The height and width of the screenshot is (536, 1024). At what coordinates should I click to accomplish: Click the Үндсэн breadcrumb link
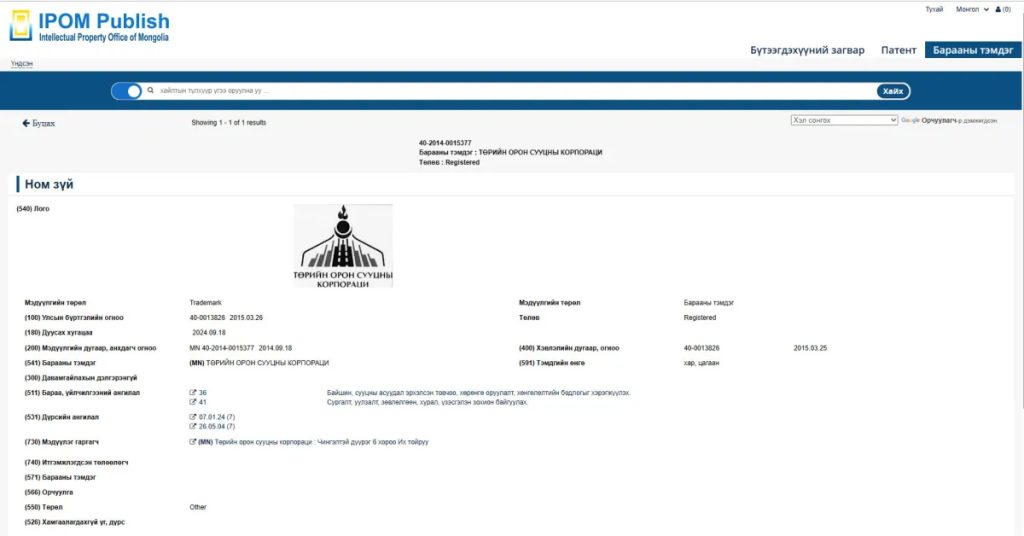(22, 63)
